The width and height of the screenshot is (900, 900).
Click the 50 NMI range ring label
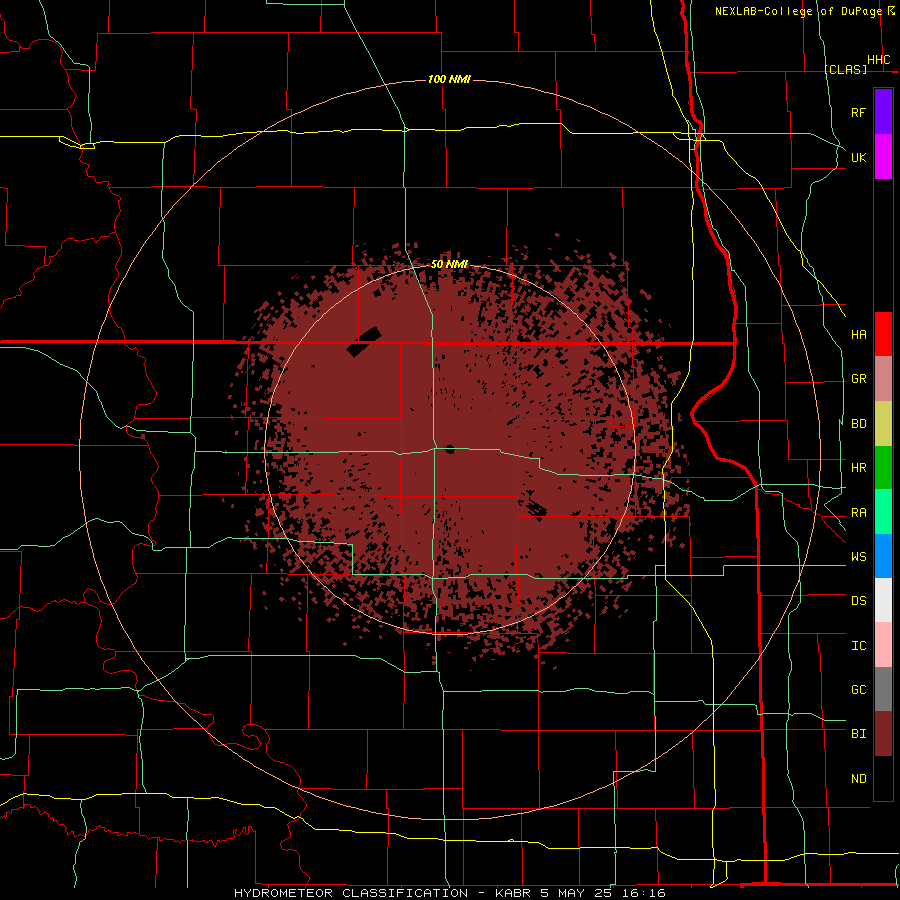coord(449,264)
